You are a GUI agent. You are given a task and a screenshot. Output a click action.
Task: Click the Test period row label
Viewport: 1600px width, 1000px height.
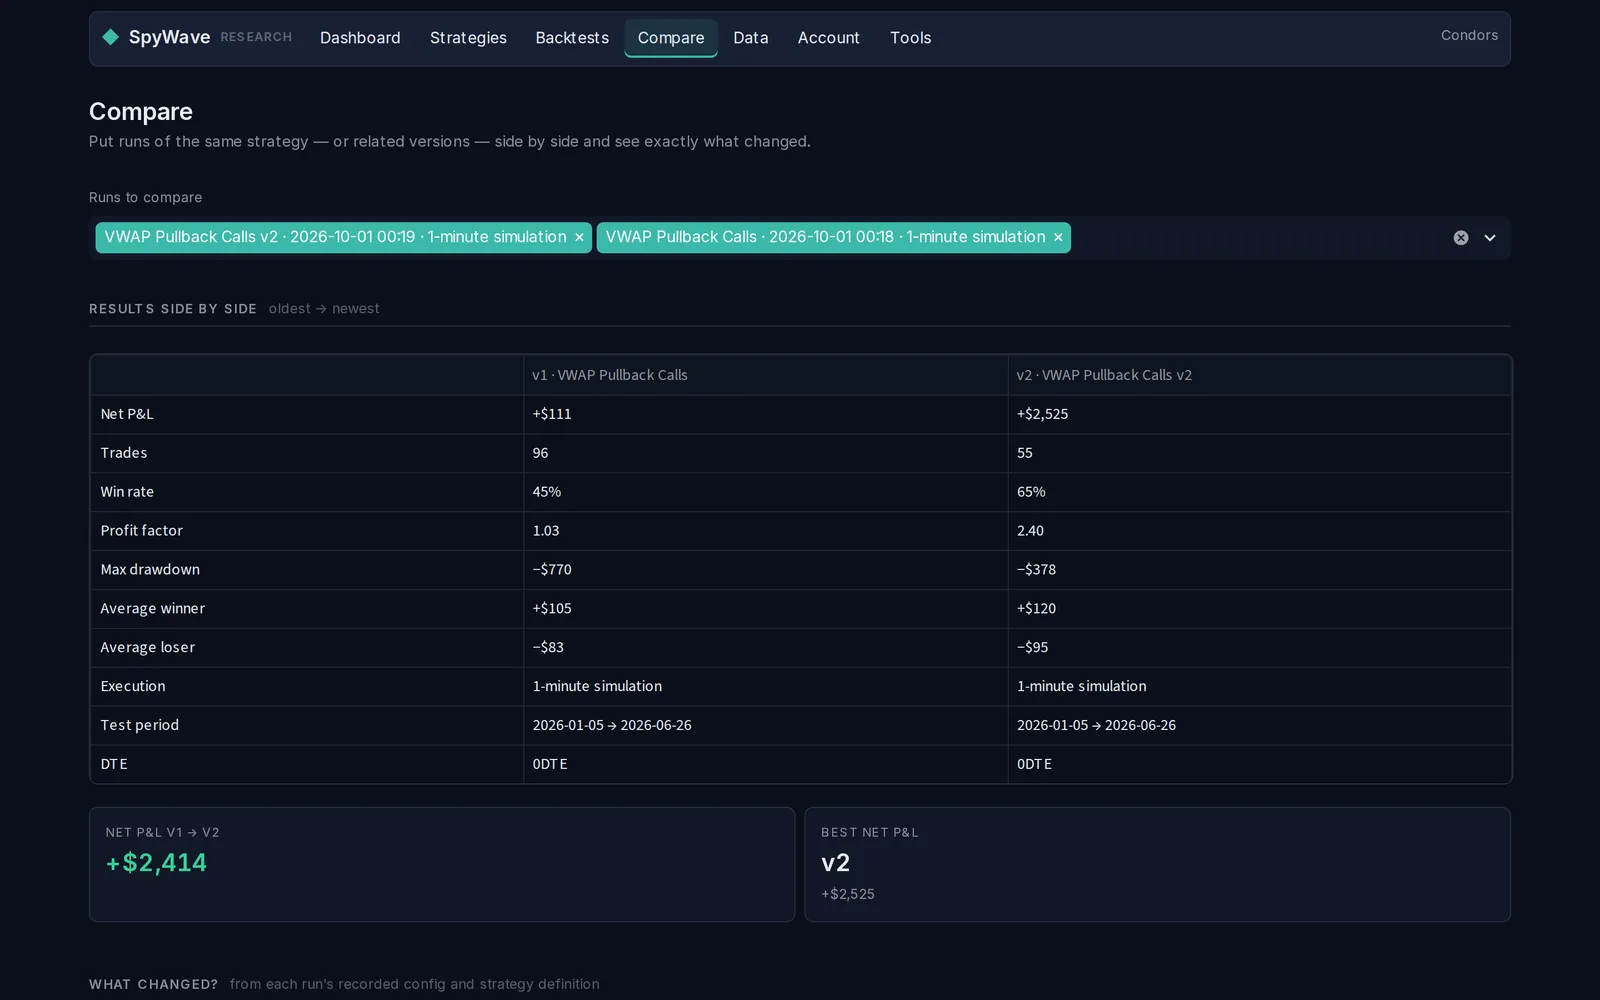tap(140, 725)
